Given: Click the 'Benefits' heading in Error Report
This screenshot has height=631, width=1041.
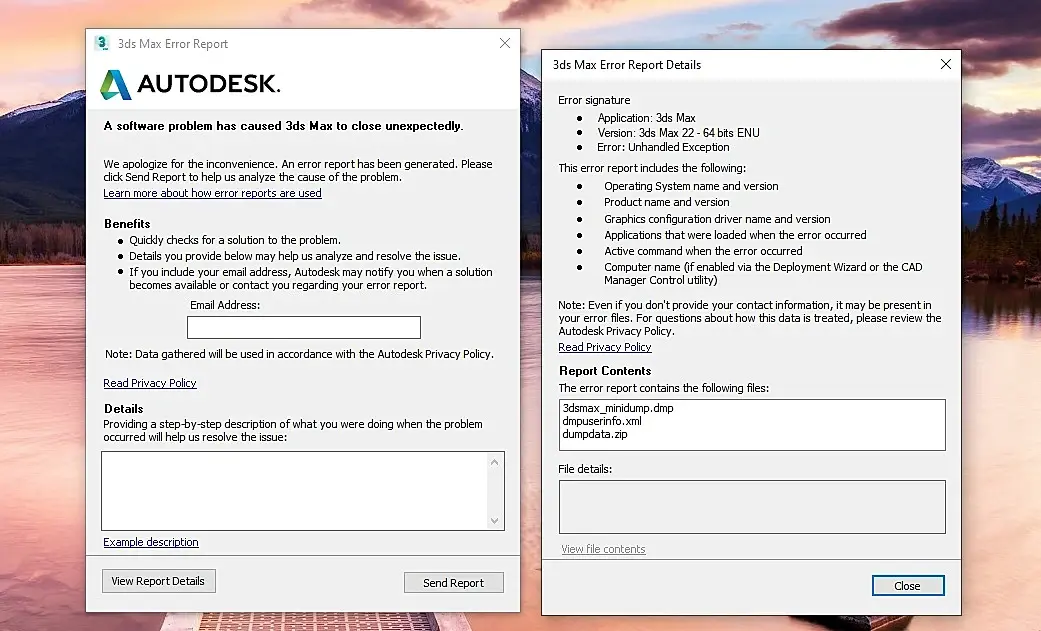Looking at the screenshot, I should [x=127, y=224].
